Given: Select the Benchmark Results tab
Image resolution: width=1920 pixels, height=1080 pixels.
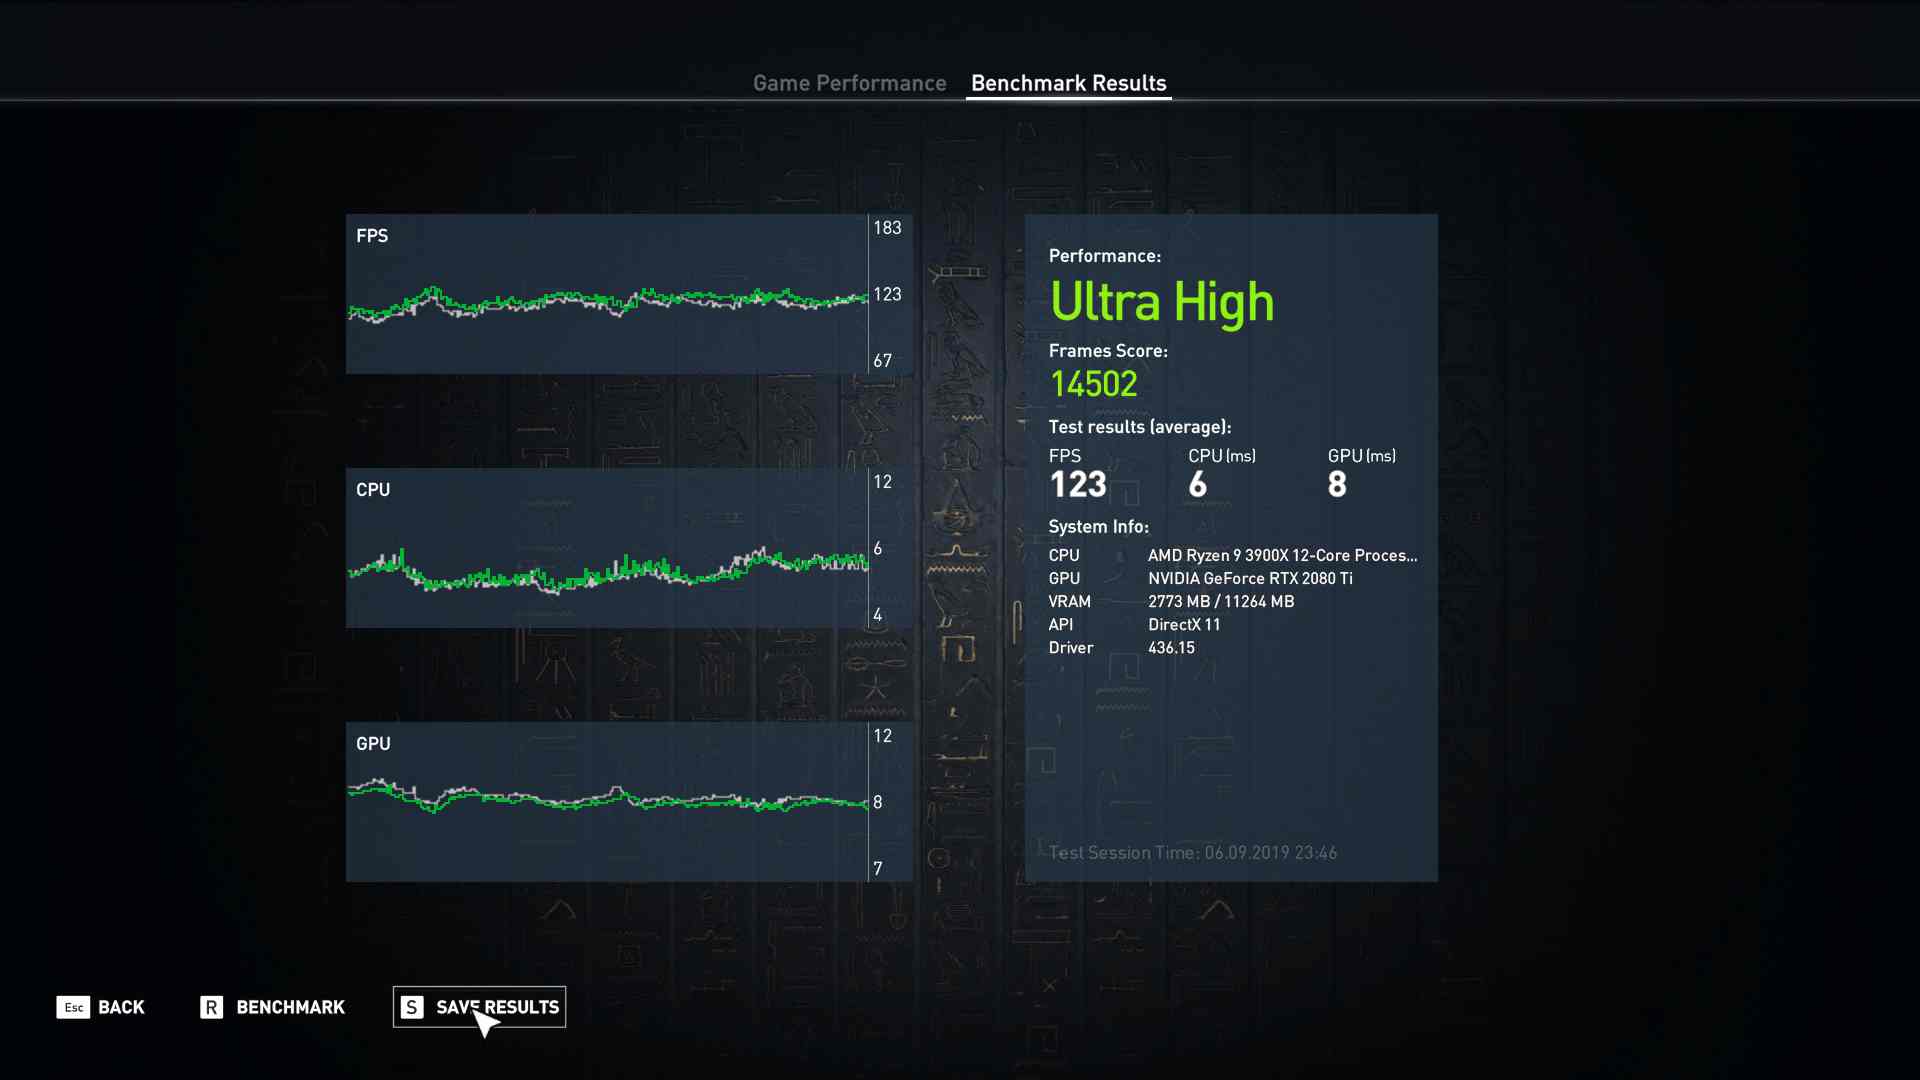Looking at the screenshot, I should tap(1068, 83).
